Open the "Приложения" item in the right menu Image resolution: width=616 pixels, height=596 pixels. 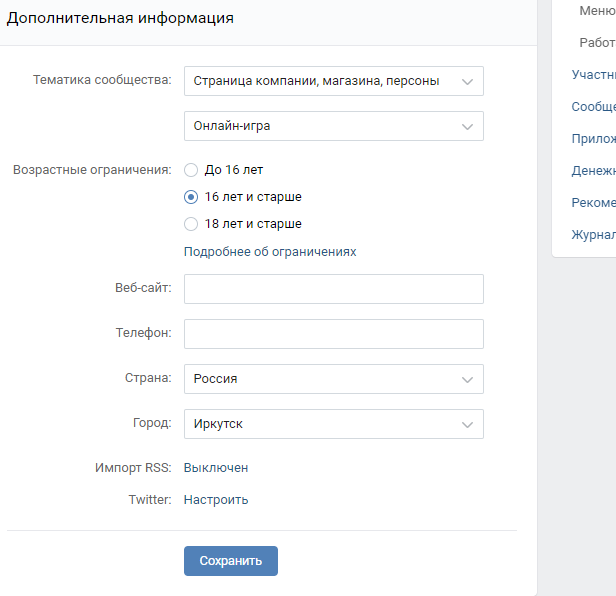coord(593,139)
